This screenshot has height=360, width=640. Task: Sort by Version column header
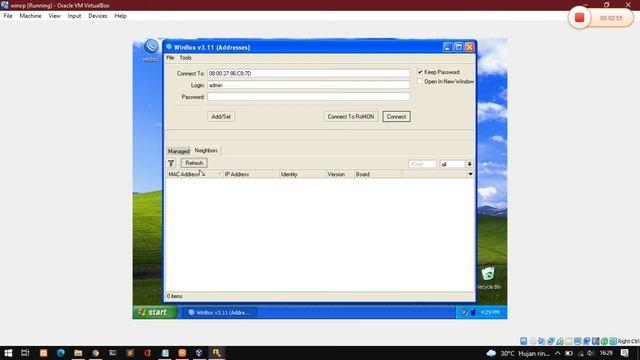click(340, 174)
